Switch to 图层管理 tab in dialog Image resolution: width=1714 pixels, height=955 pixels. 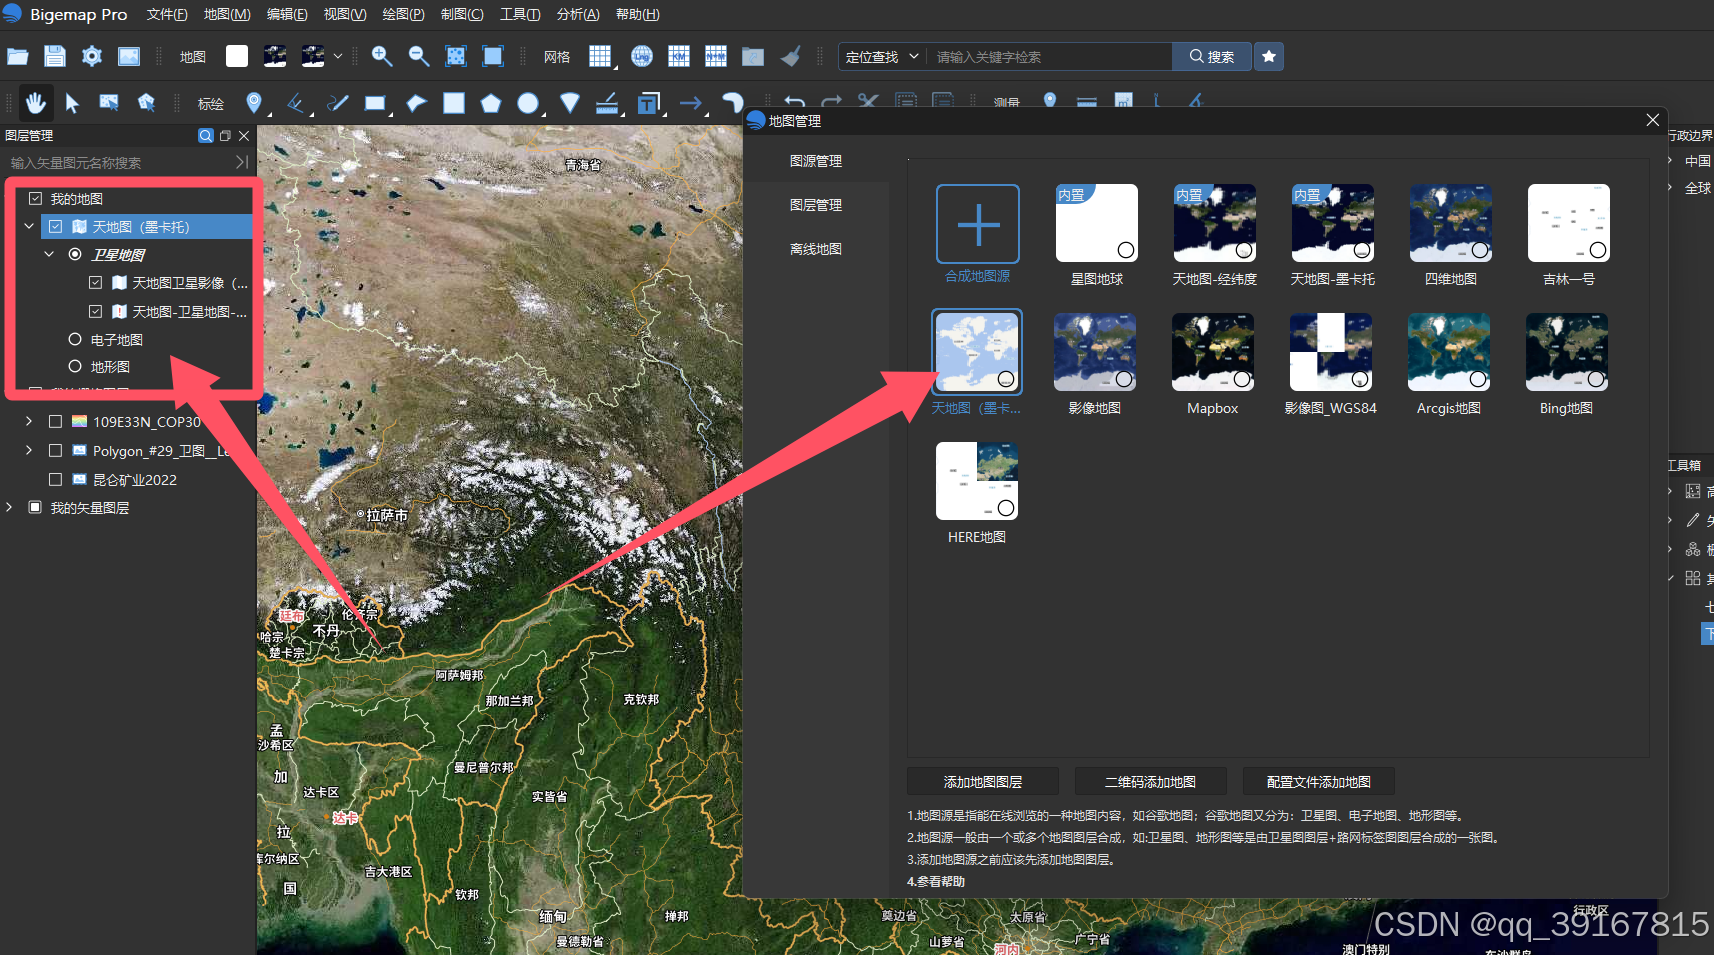coord(816,205)
